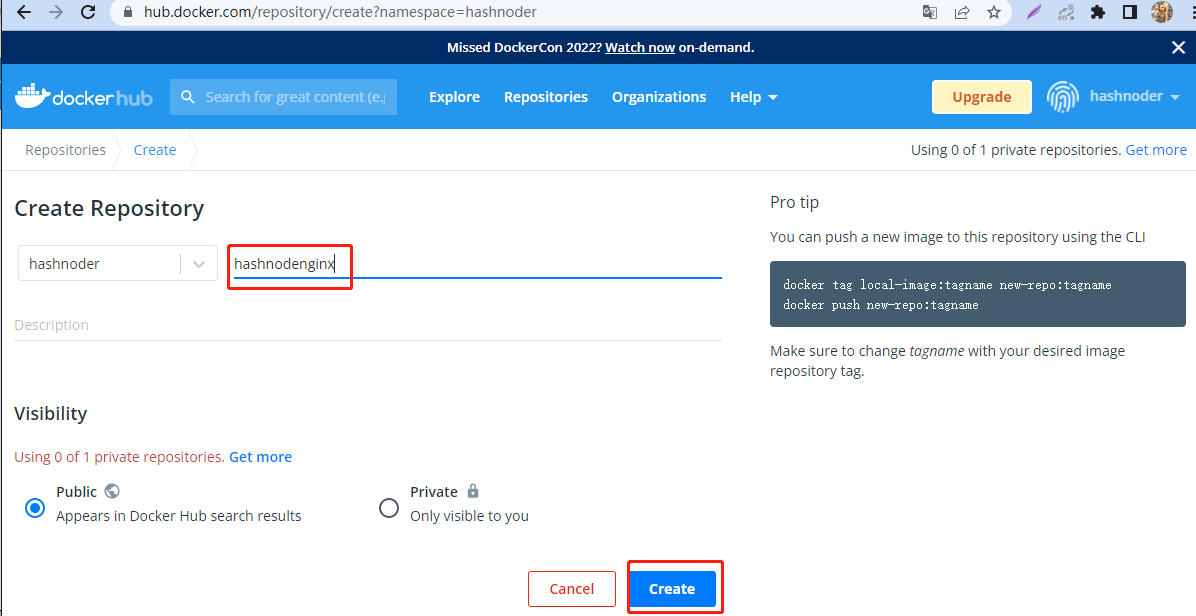This screenshot has width=1196, height=616.
Task: Click the search magnifier icon
Action: click(188, 97)
